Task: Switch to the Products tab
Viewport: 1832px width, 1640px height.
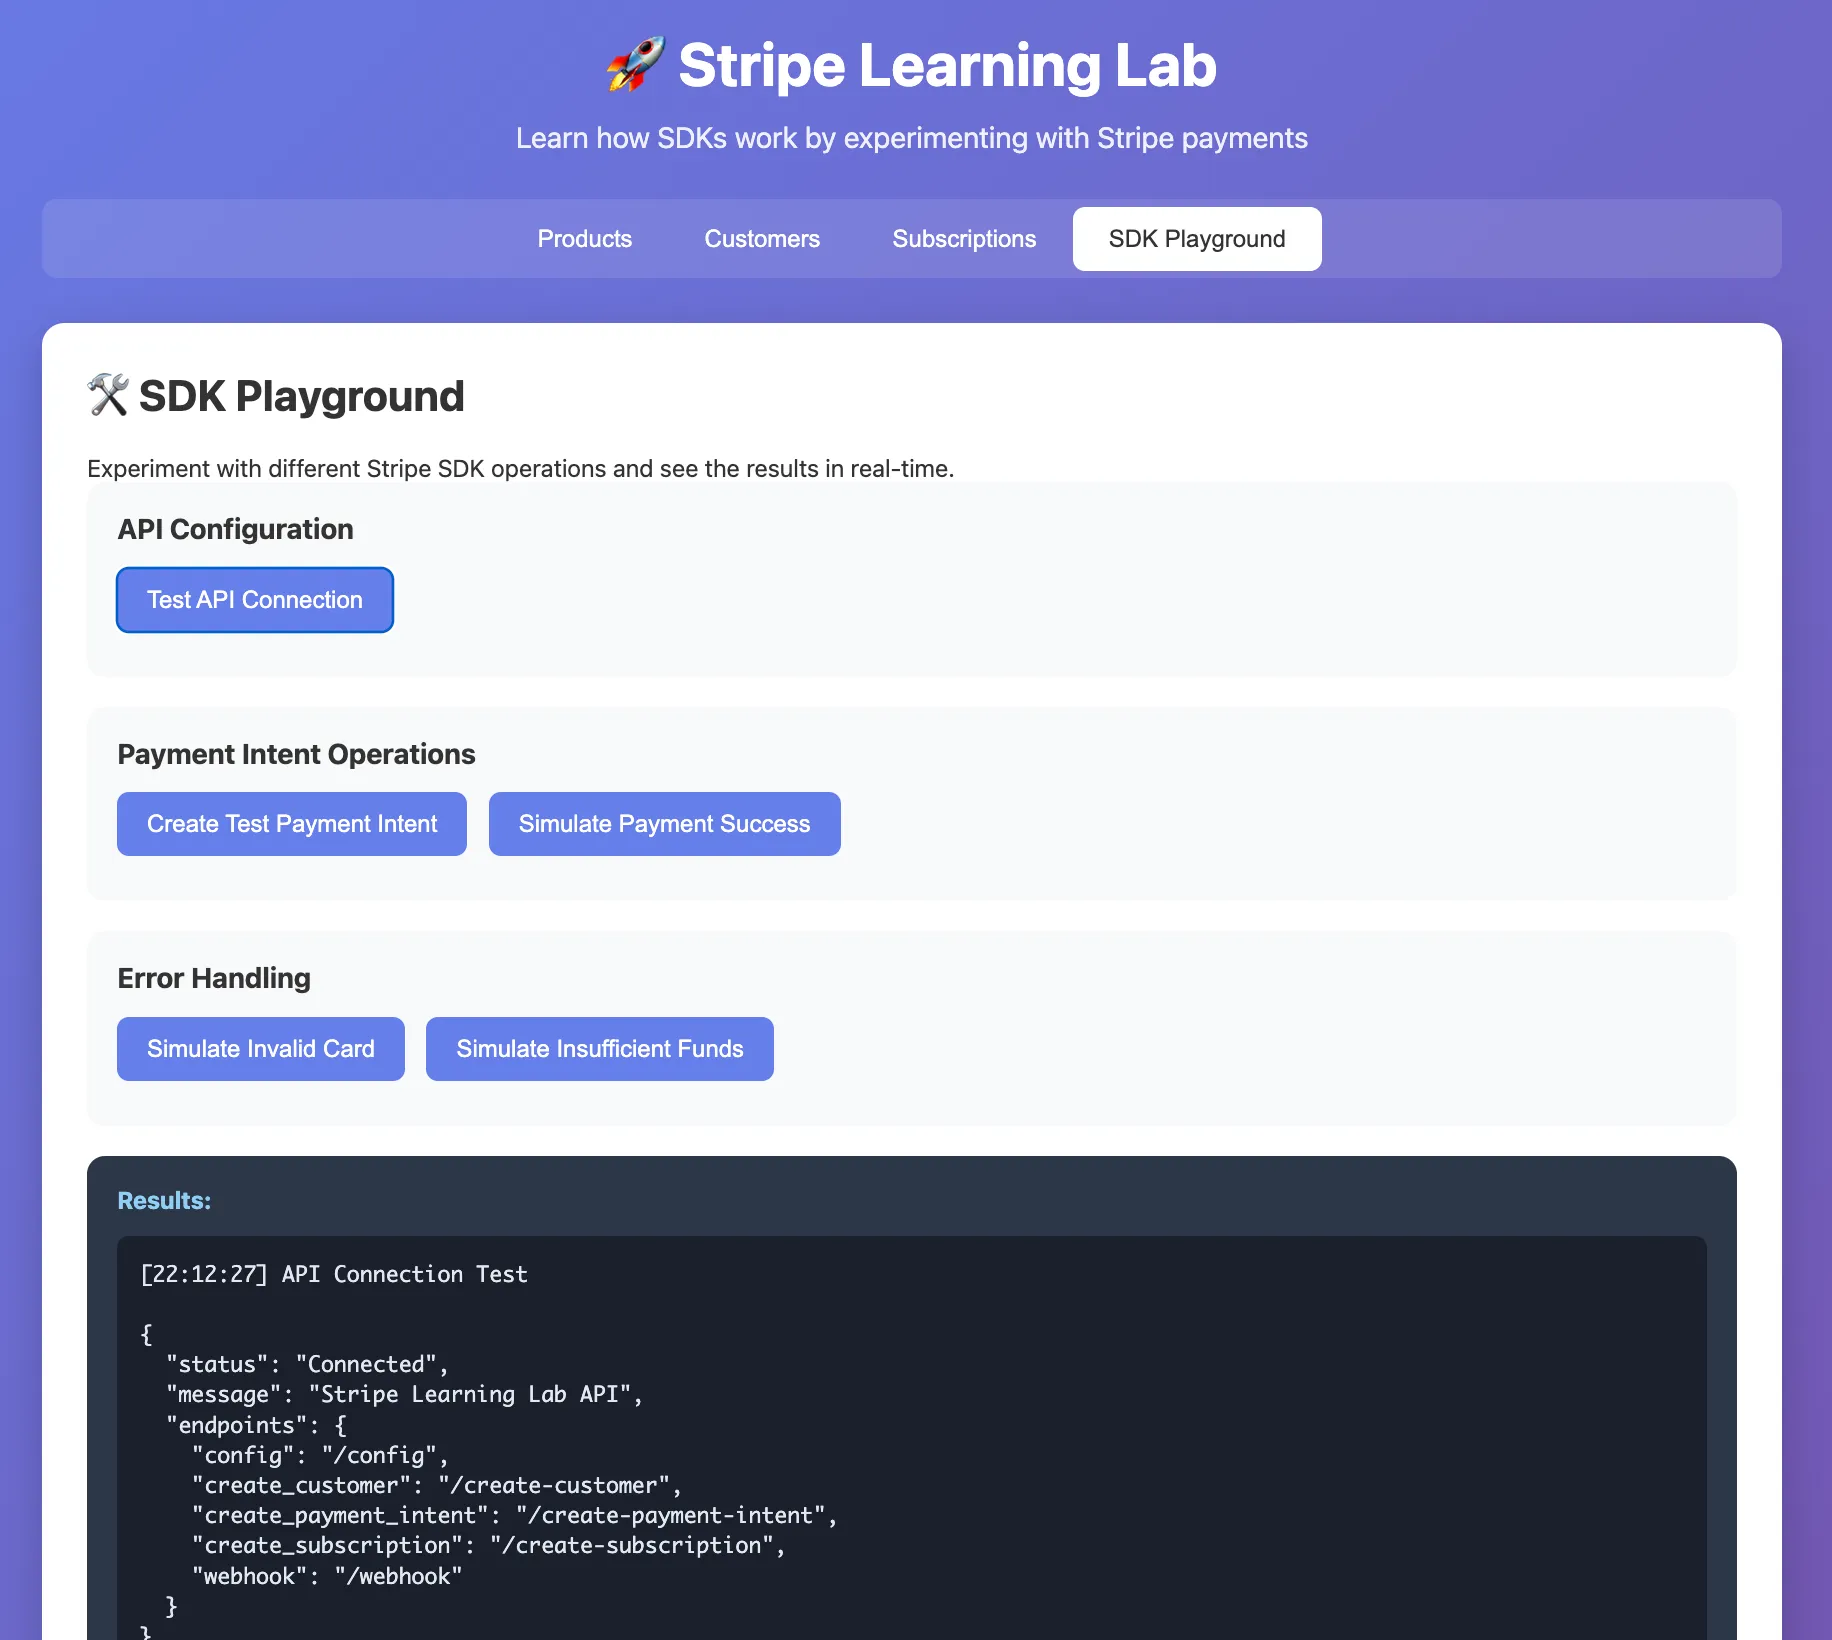Action: 584,238
